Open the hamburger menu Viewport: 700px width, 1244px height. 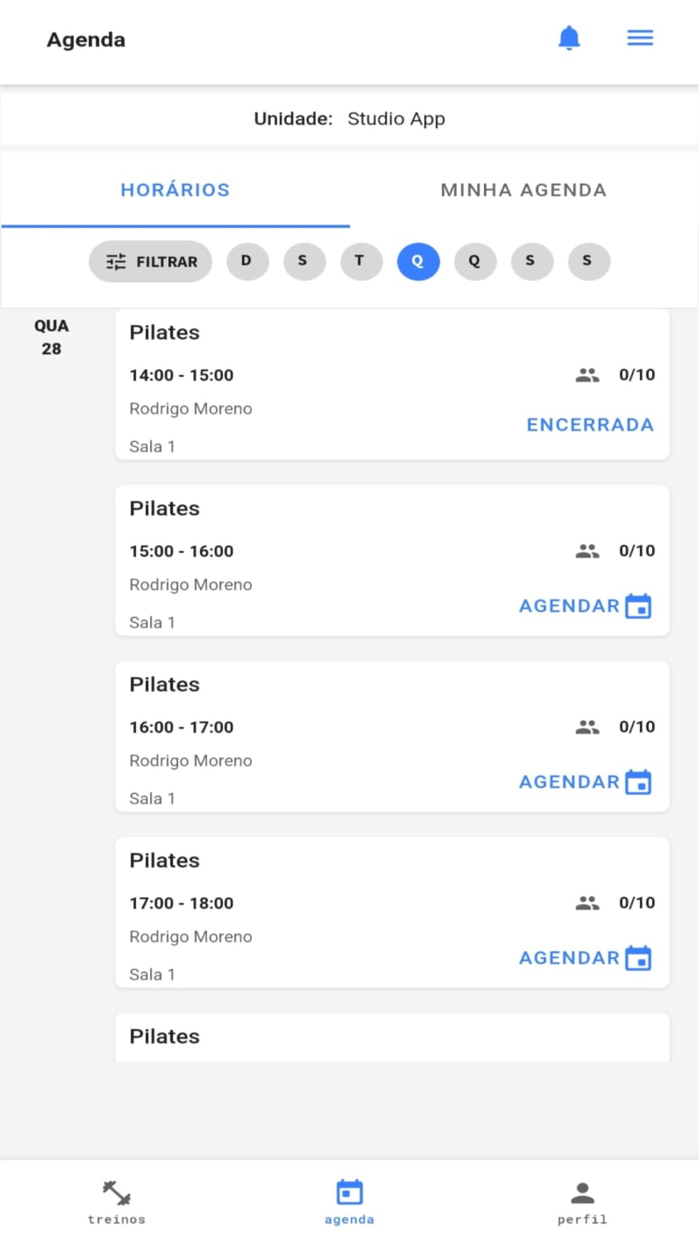pyautogui.click(x=639, y=37)
